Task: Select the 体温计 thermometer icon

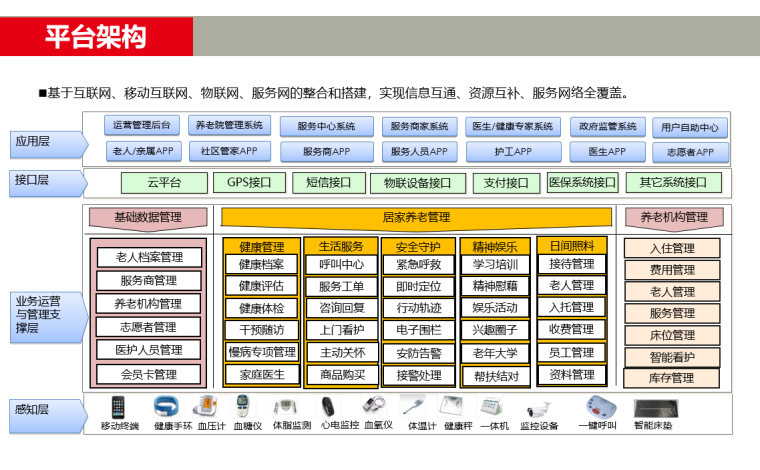Action: [x=413, y=407]
